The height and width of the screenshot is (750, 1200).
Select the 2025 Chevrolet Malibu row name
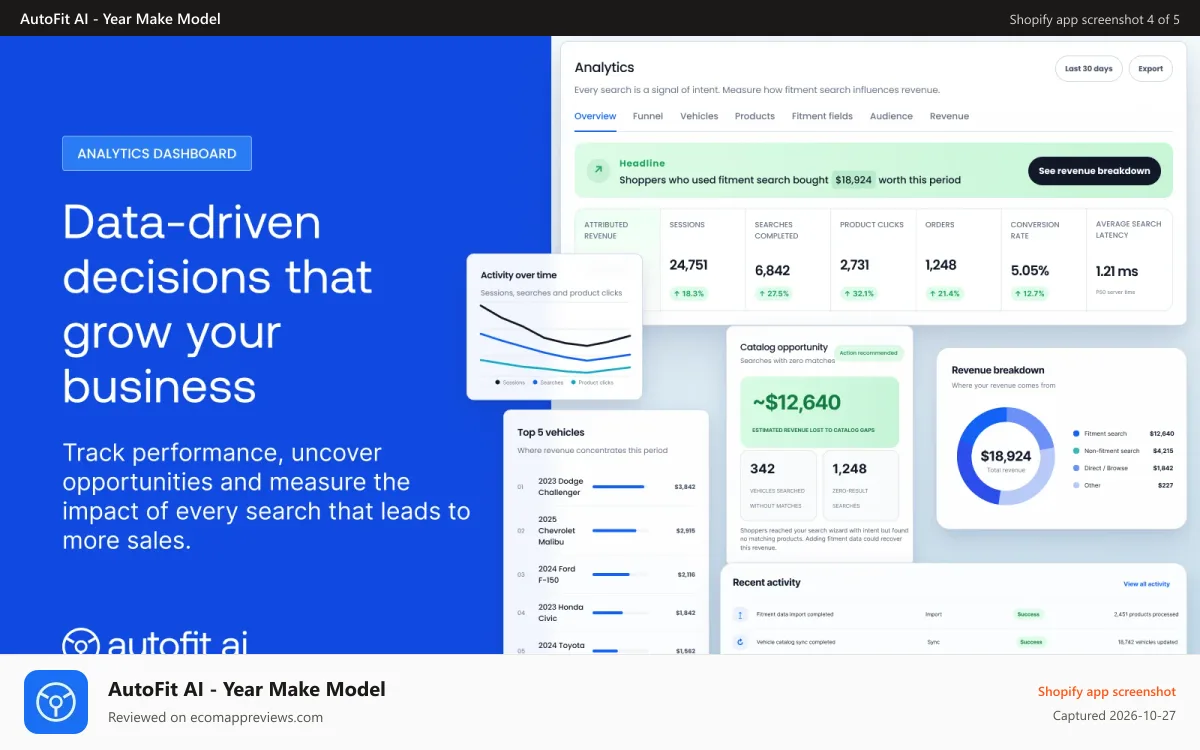coord(556,531)
